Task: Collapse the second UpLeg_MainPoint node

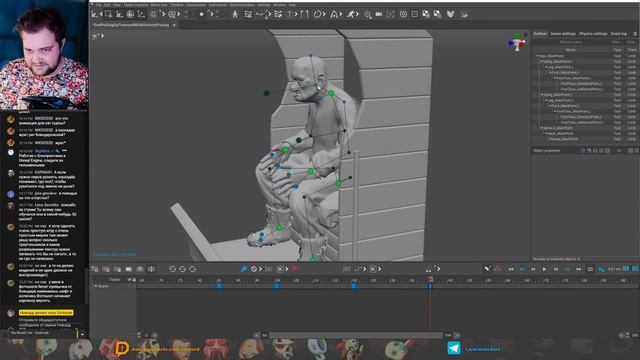Action: pos(542,95)
